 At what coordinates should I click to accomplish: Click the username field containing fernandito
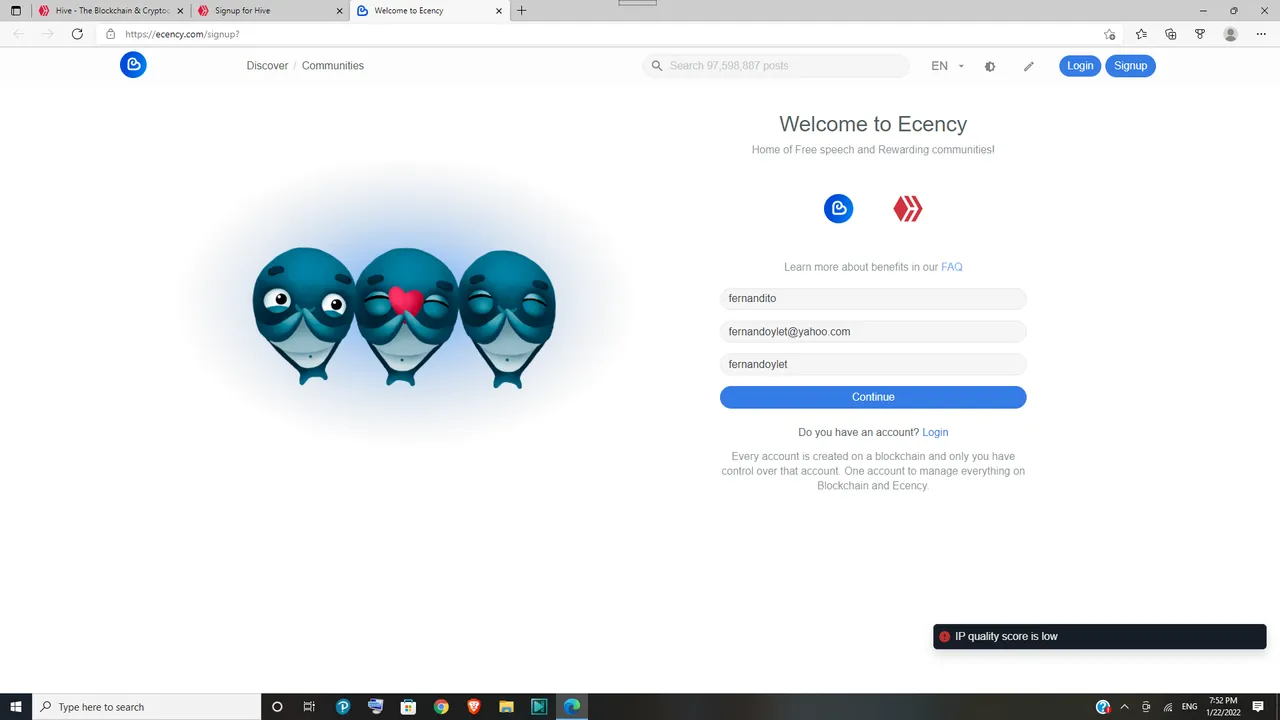point(873,298)
